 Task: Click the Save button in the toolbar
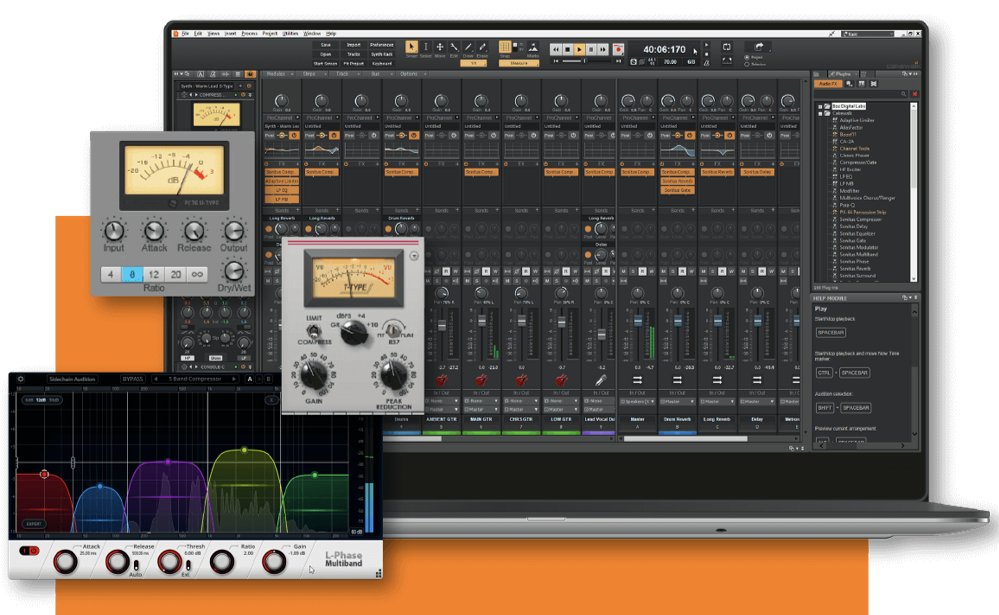[x=326, y=45]
